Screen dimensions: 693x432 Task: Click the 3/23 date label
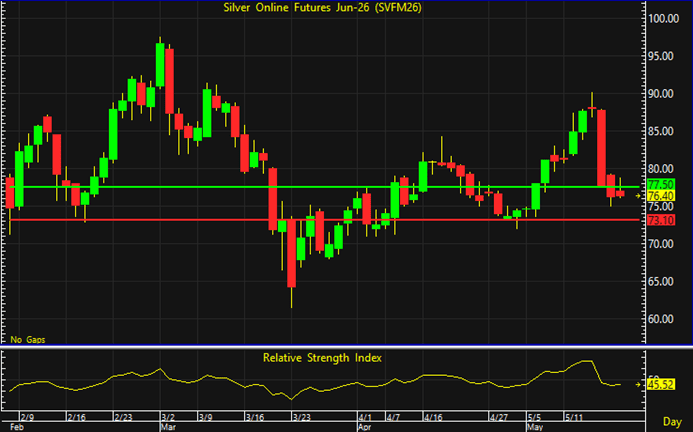(x=302, y=417)
